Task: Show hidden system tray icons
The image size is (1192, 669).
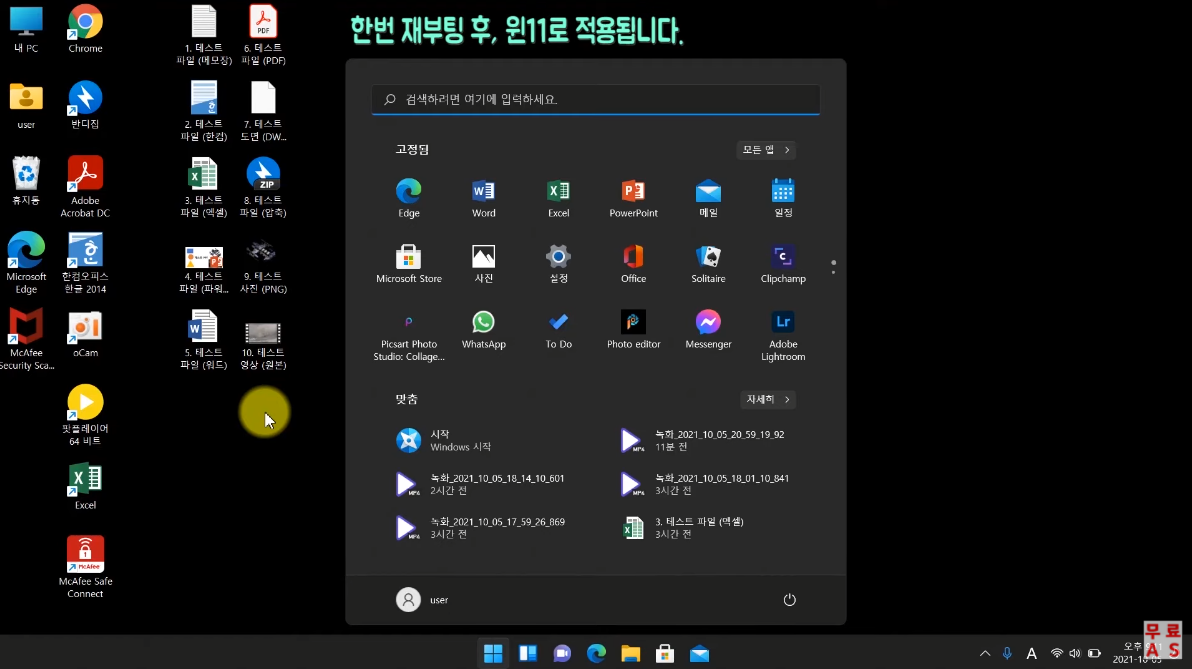Action: (x=984, y=653)
